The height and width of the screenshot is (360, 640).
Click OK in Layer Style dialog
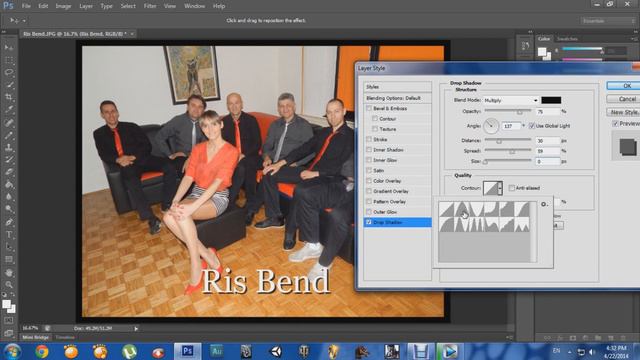coord(623,86)
